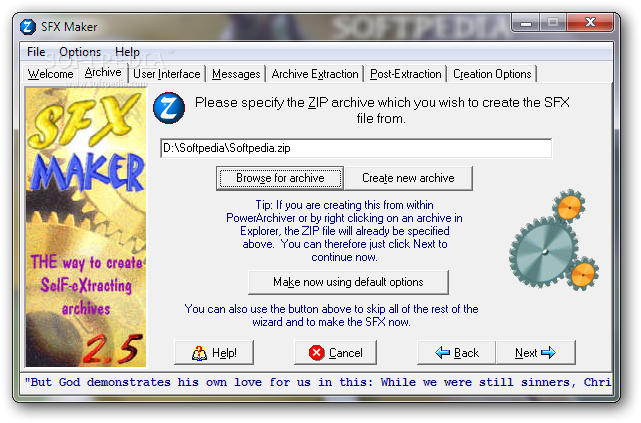Open the Messages tab
Screen dimensions: 641x423
[236, 74]
